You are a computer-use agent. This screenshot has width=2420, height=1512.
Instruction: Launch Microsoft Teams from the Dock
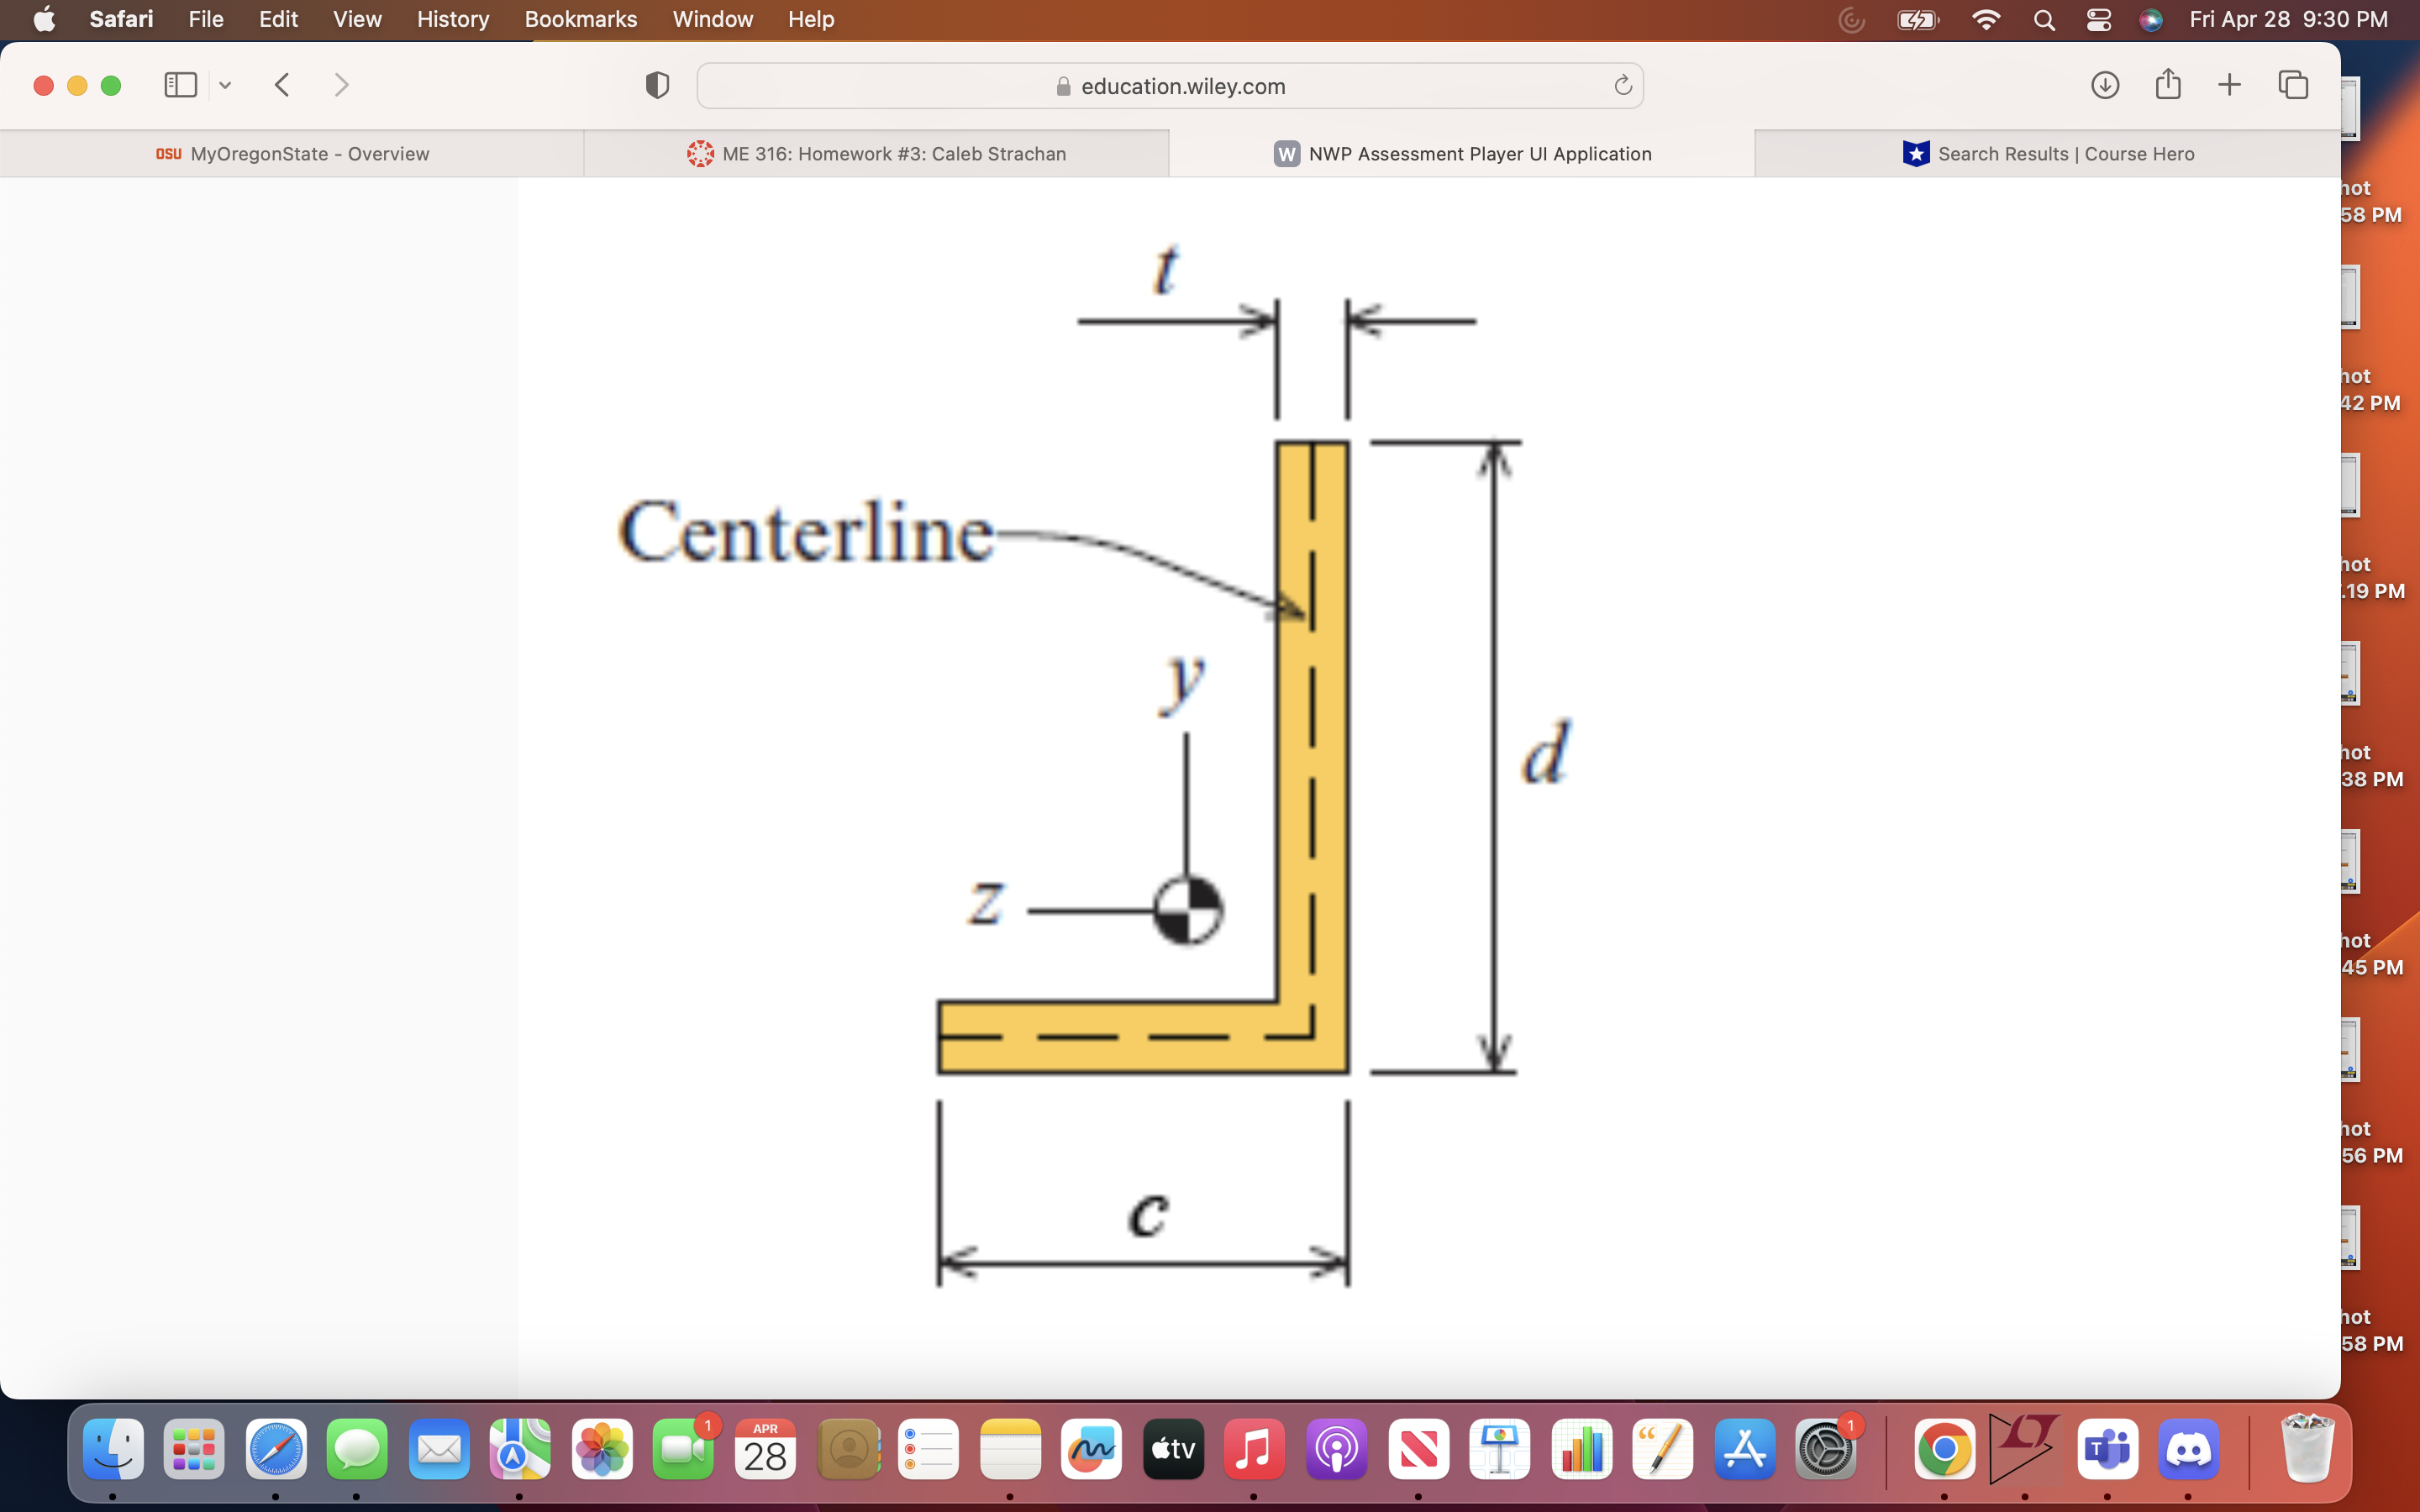[x=2108, y=1447]
